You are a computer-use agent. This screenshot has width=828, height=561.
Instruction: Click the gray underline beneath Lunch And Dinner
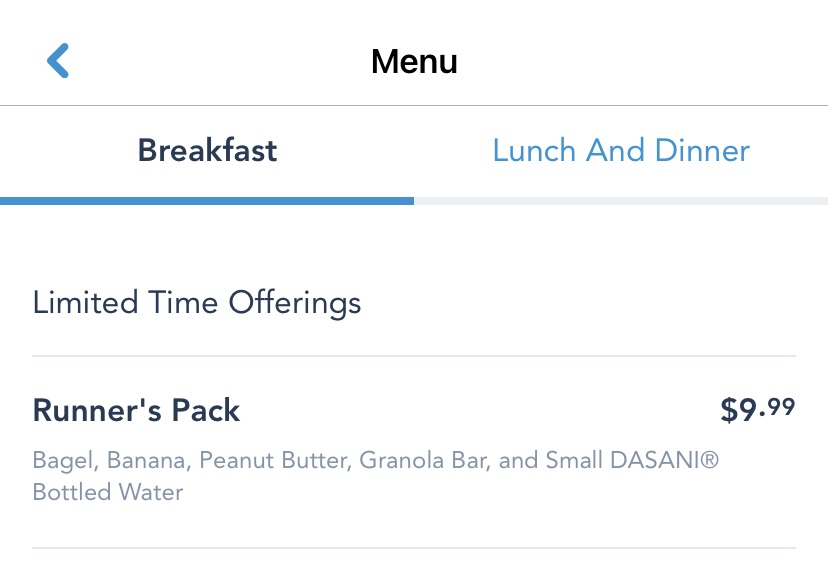coord(621,201)
